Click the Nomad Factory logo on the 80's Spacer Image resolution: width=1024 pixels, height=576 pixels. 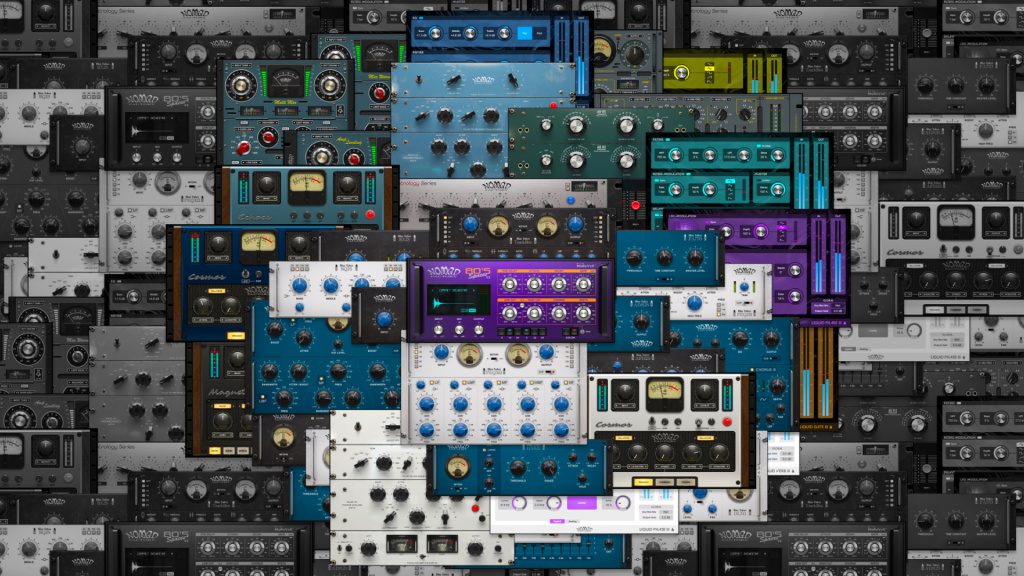tap(443, 270)
